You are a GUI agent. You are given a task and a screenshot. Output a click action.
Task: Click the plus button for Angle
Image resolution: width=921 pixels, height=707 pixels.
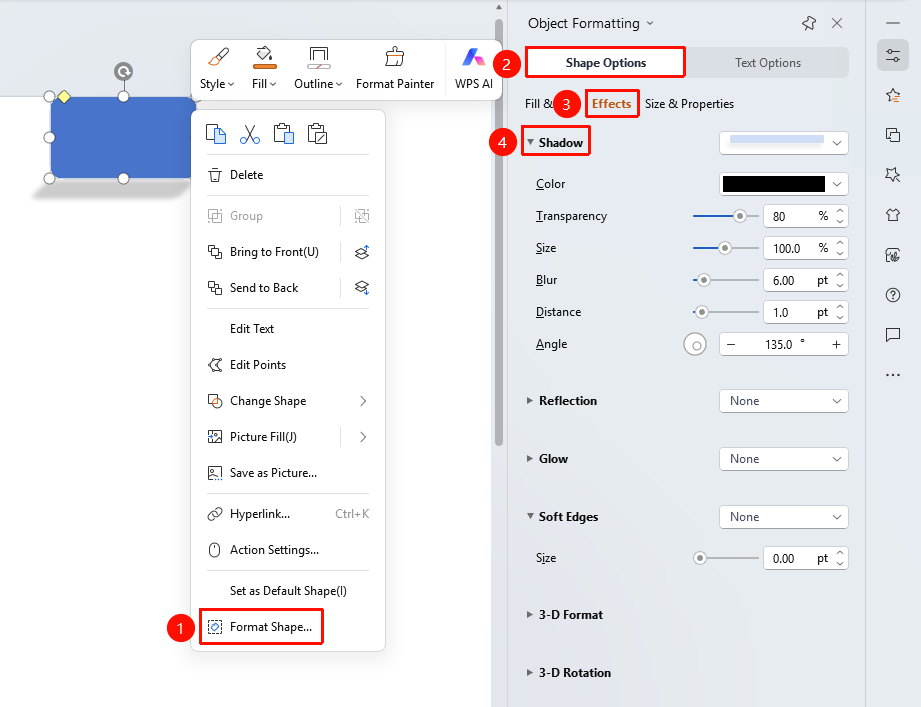tap(836, 345)
